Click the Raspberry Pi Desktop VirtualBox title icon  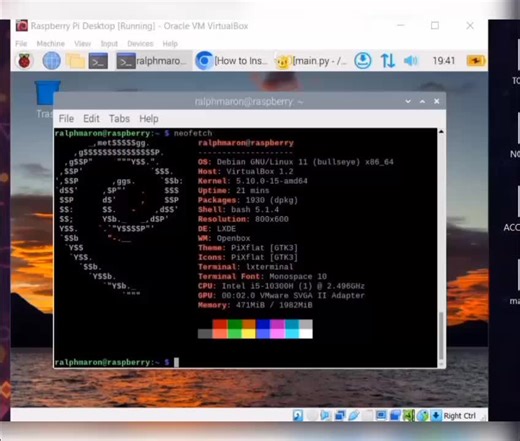click(22, 26)
